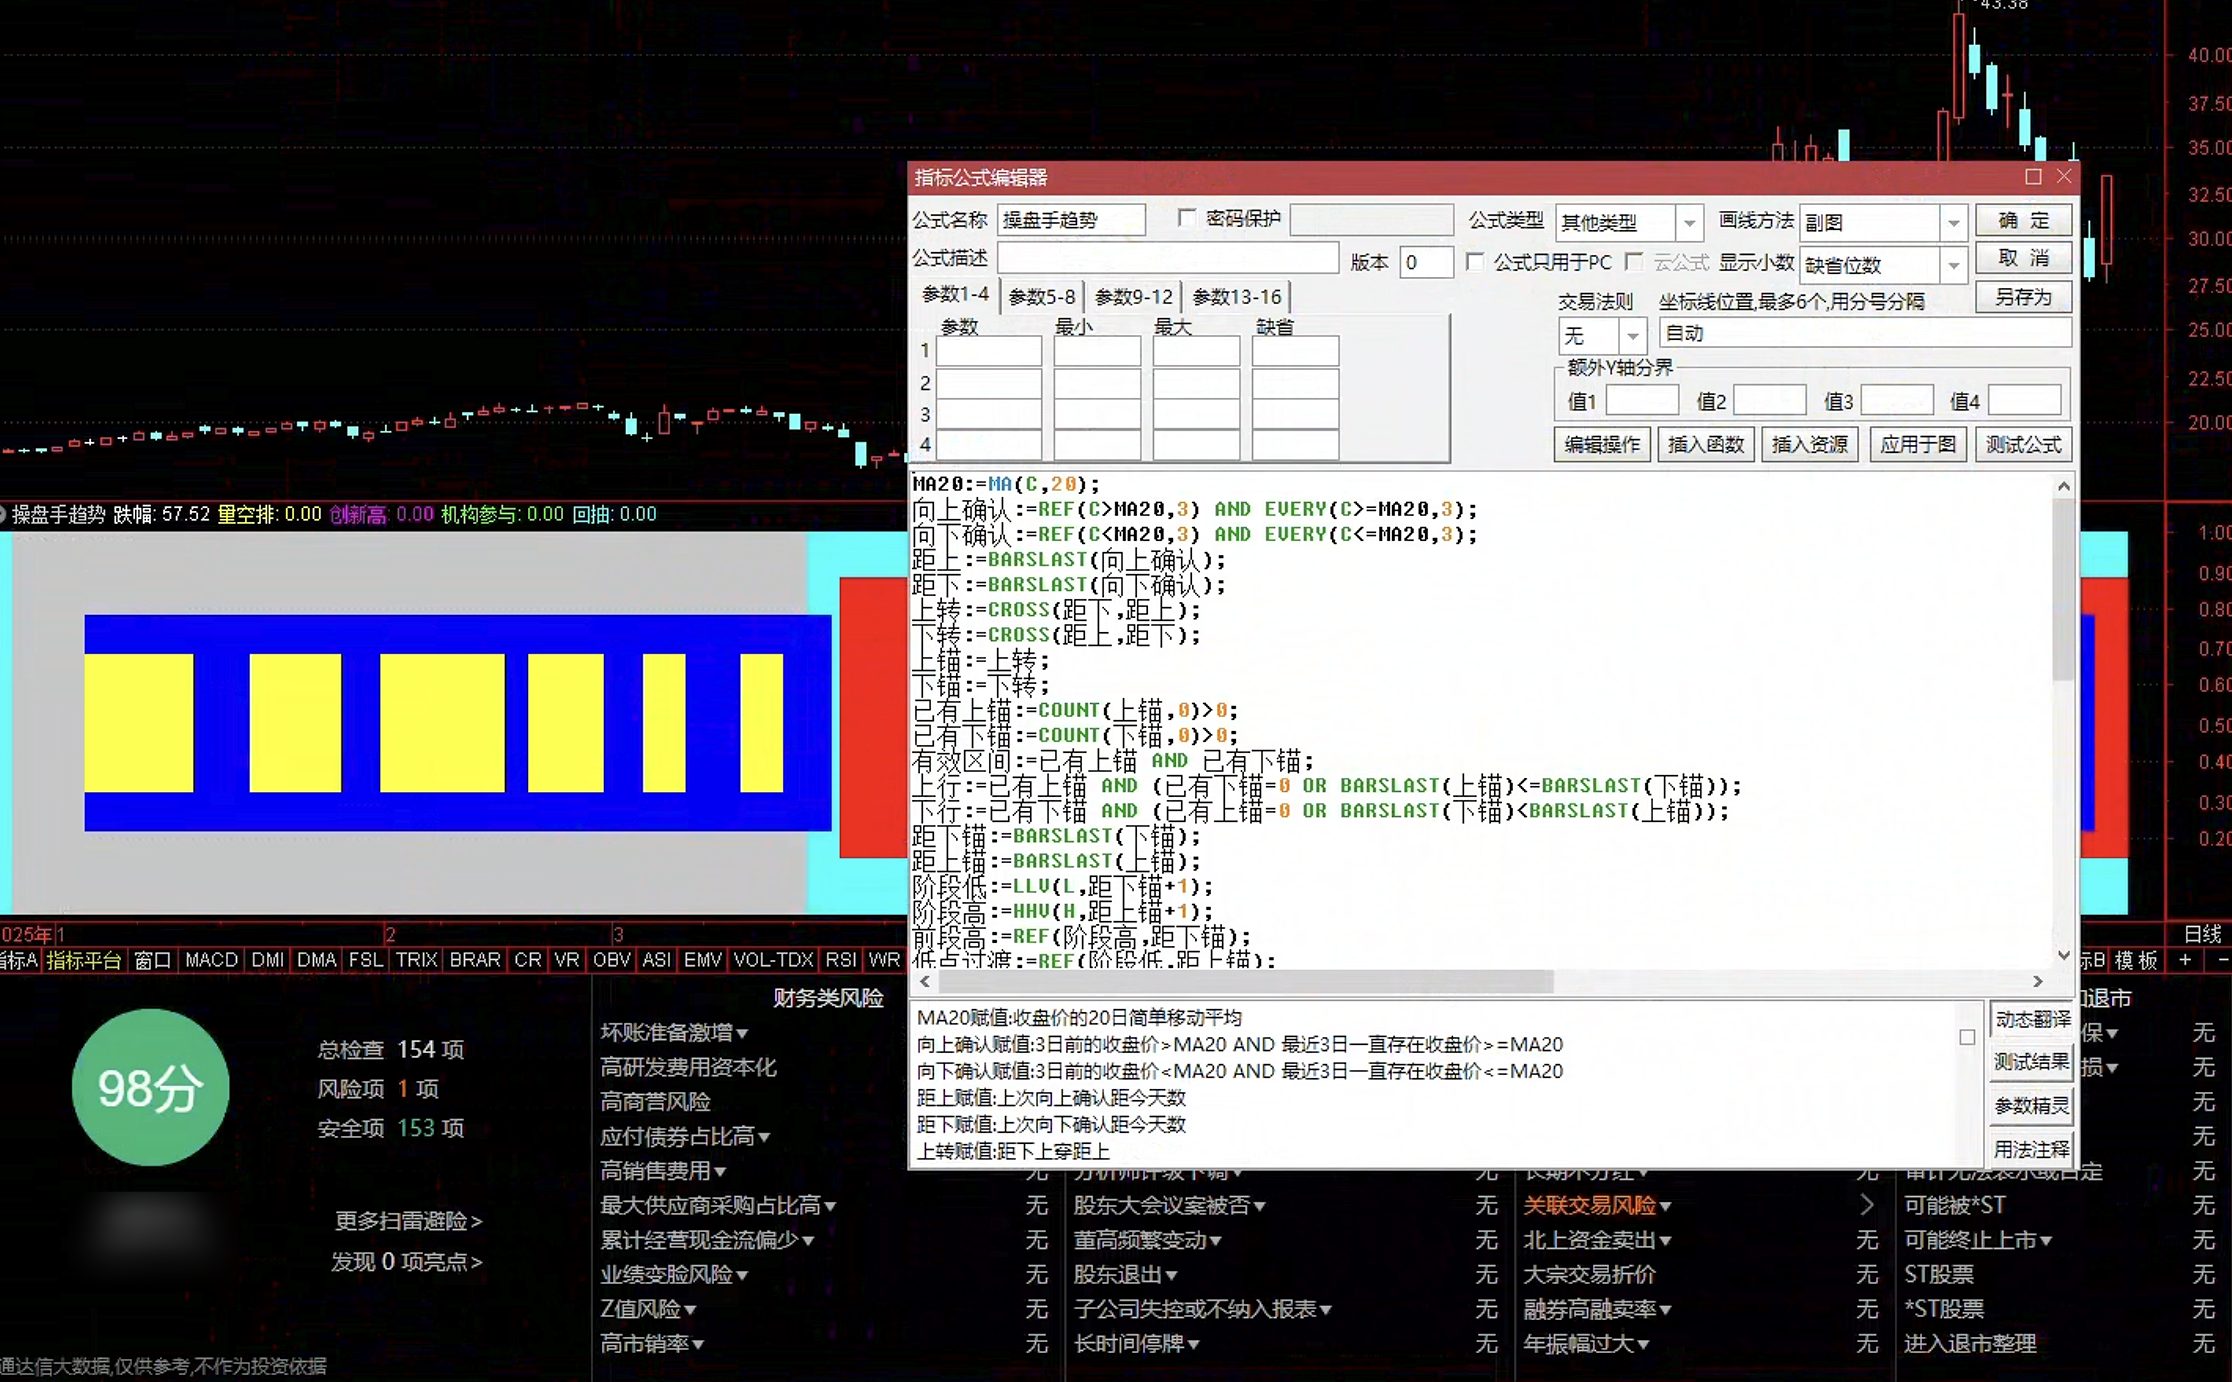Viewport: 2232px width, 1382px height.
Task: Click the 取消 button
Action: click(x=2023, y=258)
